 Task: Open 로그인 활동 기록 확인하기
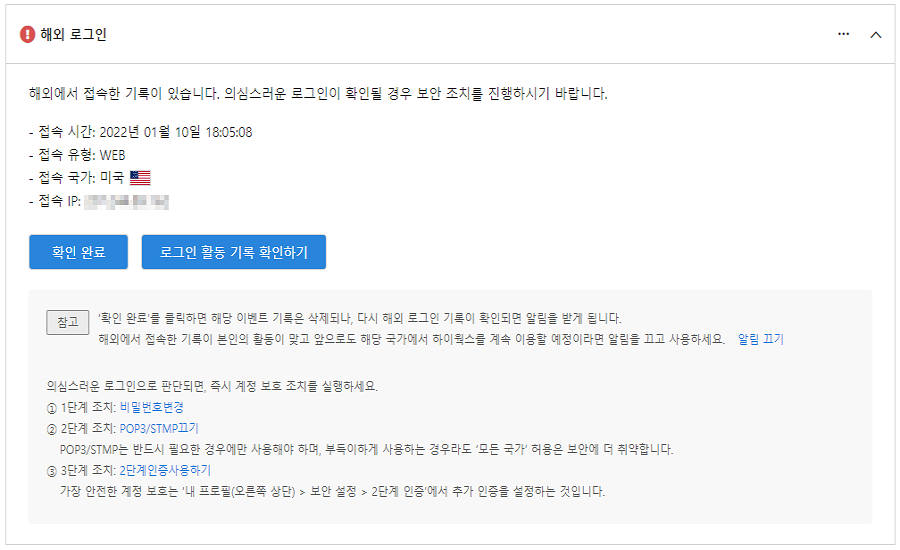(x=234, y=252)
